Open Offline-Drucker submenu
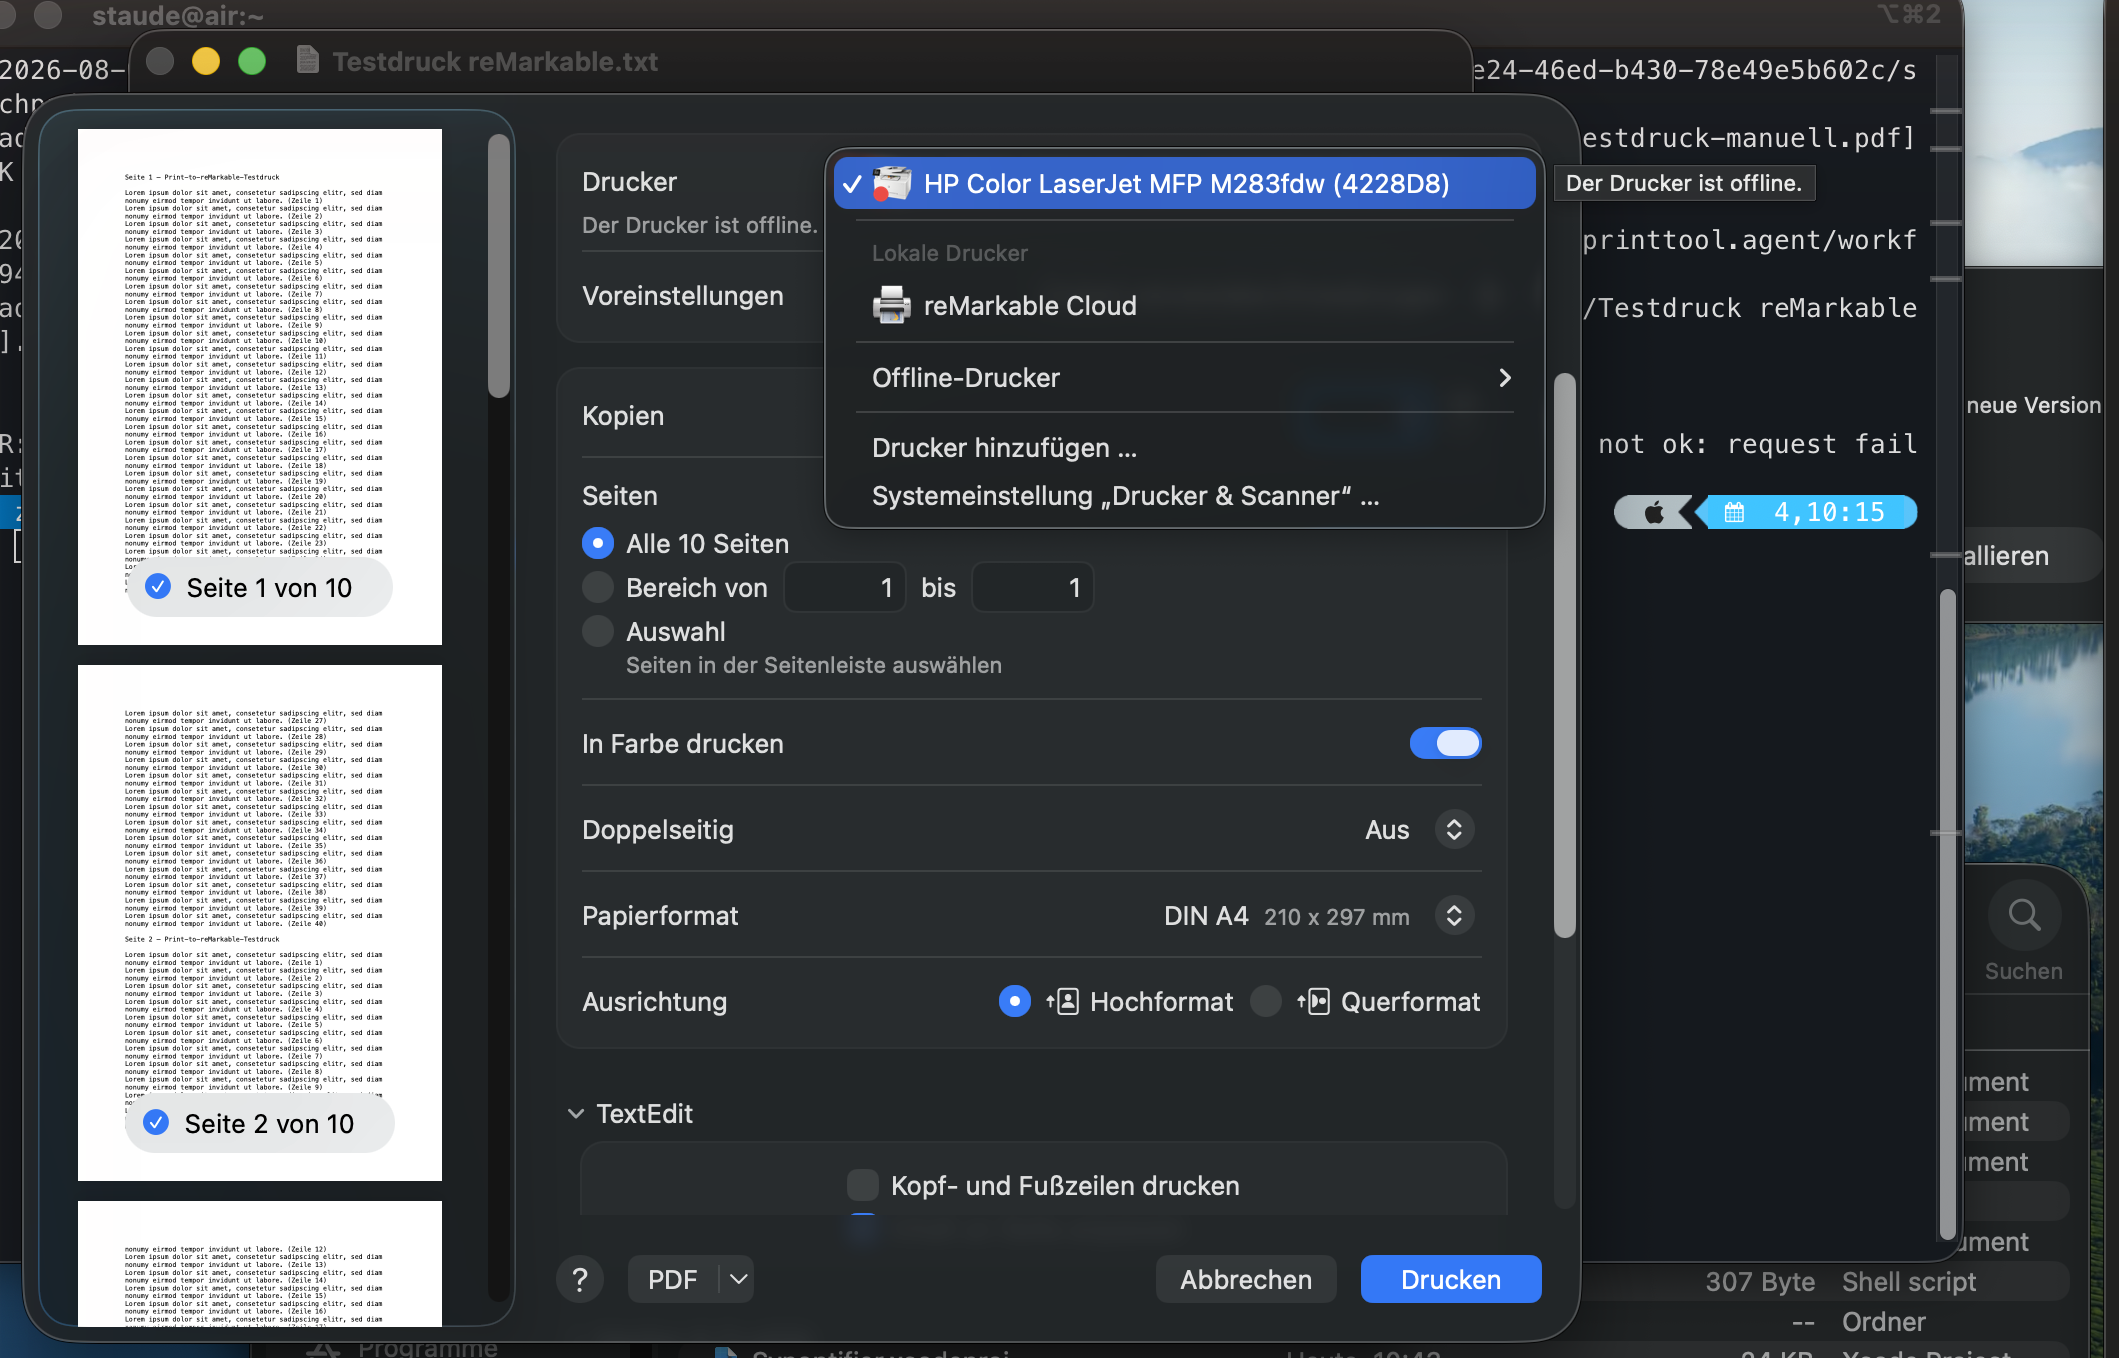Screen dimensions: 2119x1358 point(1184,378)
